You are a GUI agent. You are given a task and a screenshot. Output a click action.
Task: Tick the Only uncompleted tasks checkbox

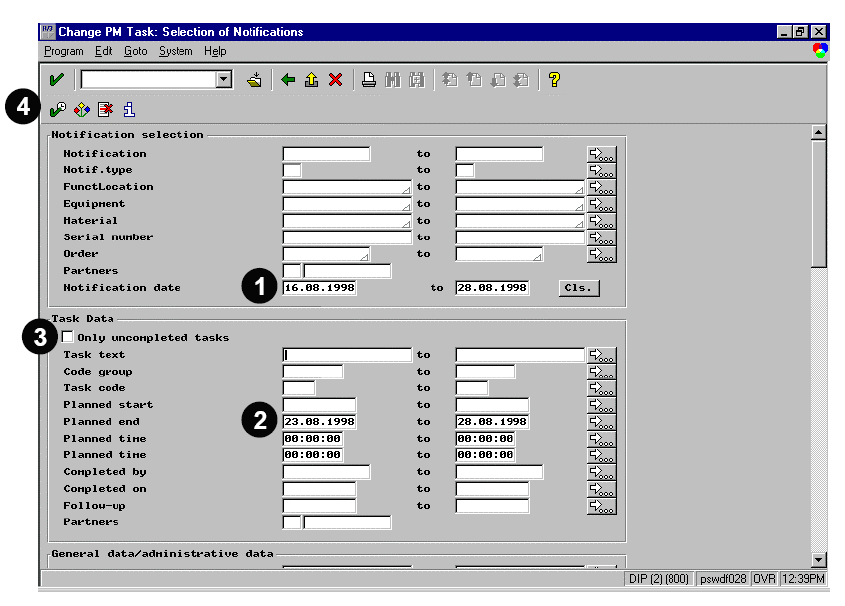[x=67, y=337]
